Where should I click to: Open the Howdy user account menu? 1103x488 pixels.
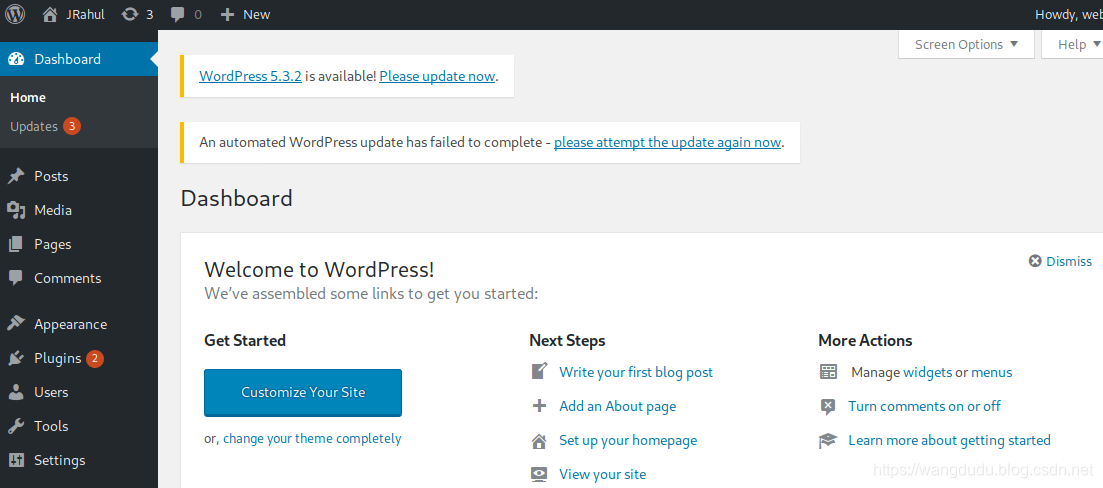coord(1069,14)
